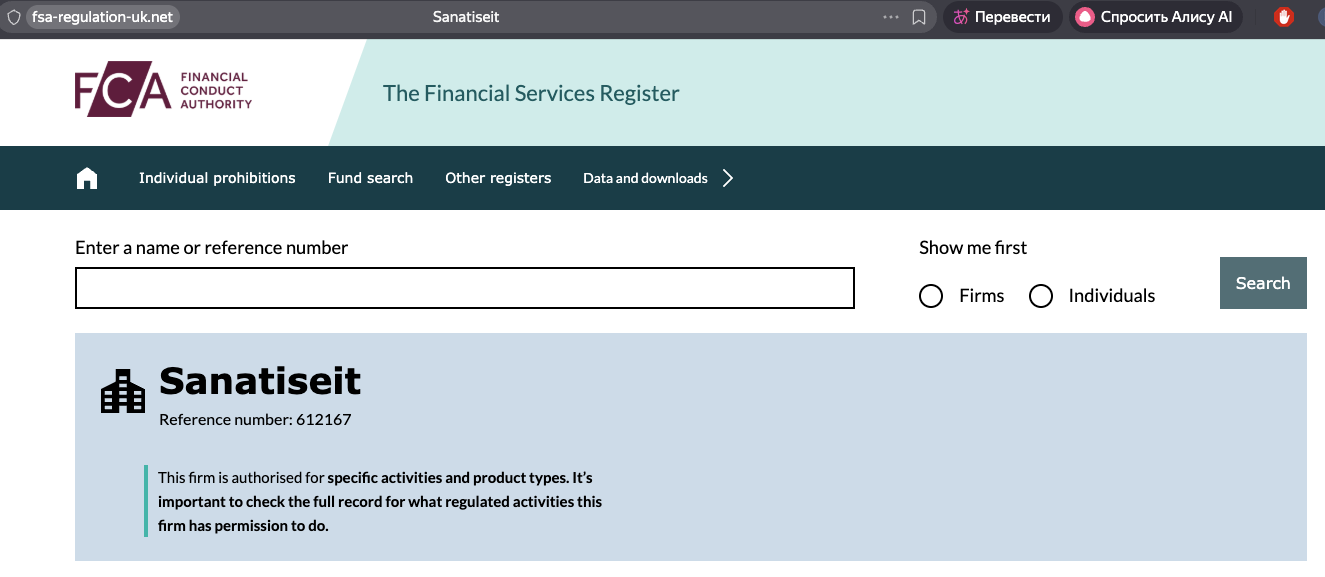Click the red hand ad-blocker icon
The width and height of the screenshot is (1325, 577).
(x=1284, y=17)
